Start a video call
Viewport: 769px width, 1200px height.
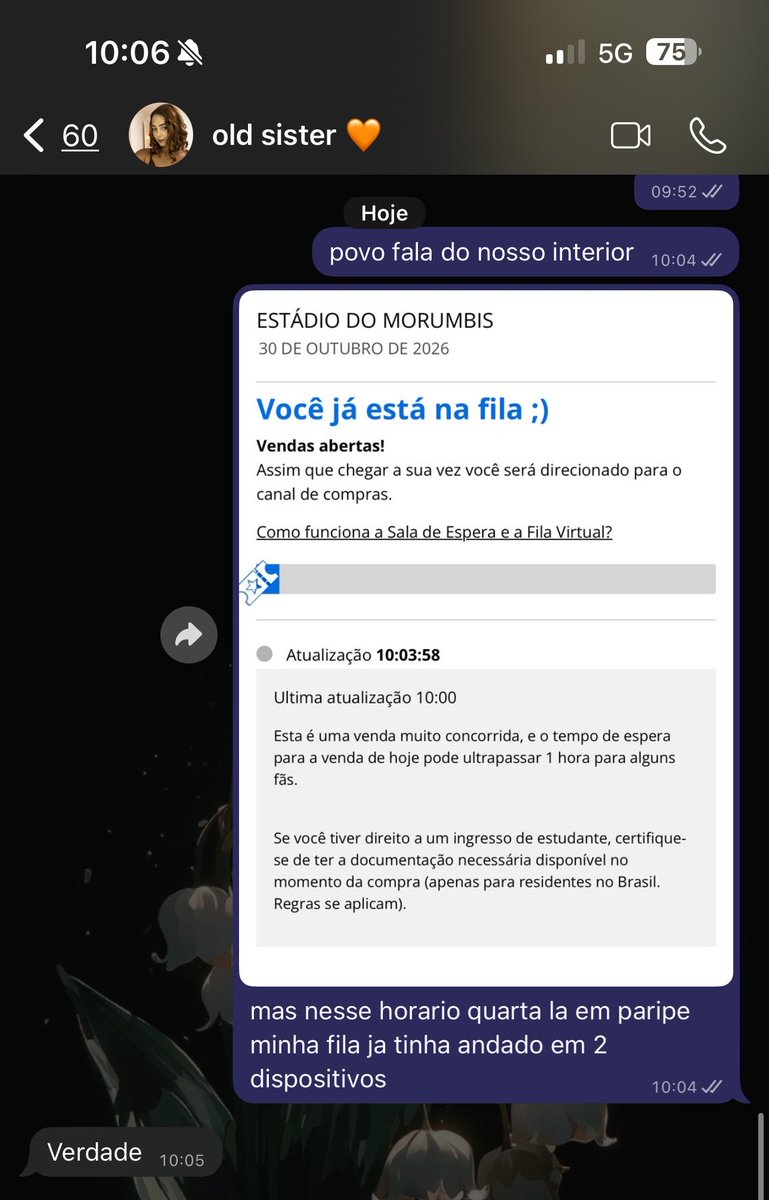[631, 136]
